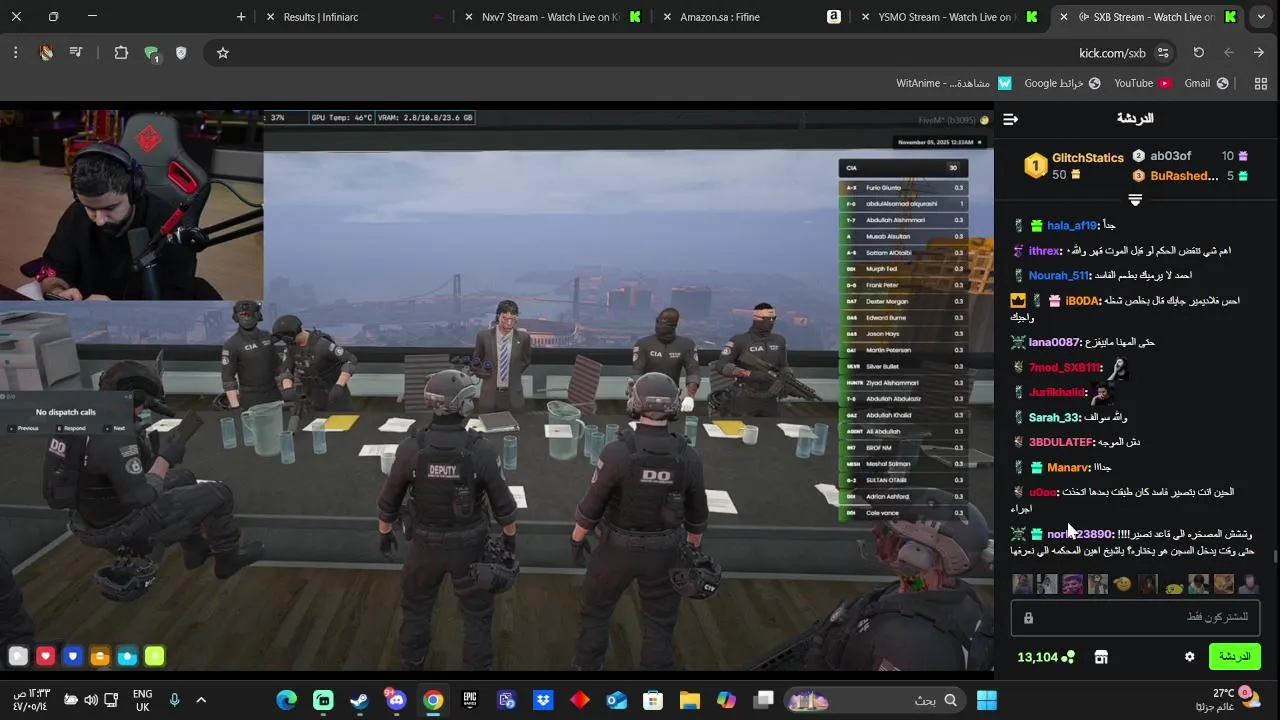Click username iBODA in chat
1280x720 pixels.
(x=1082, y=301)
